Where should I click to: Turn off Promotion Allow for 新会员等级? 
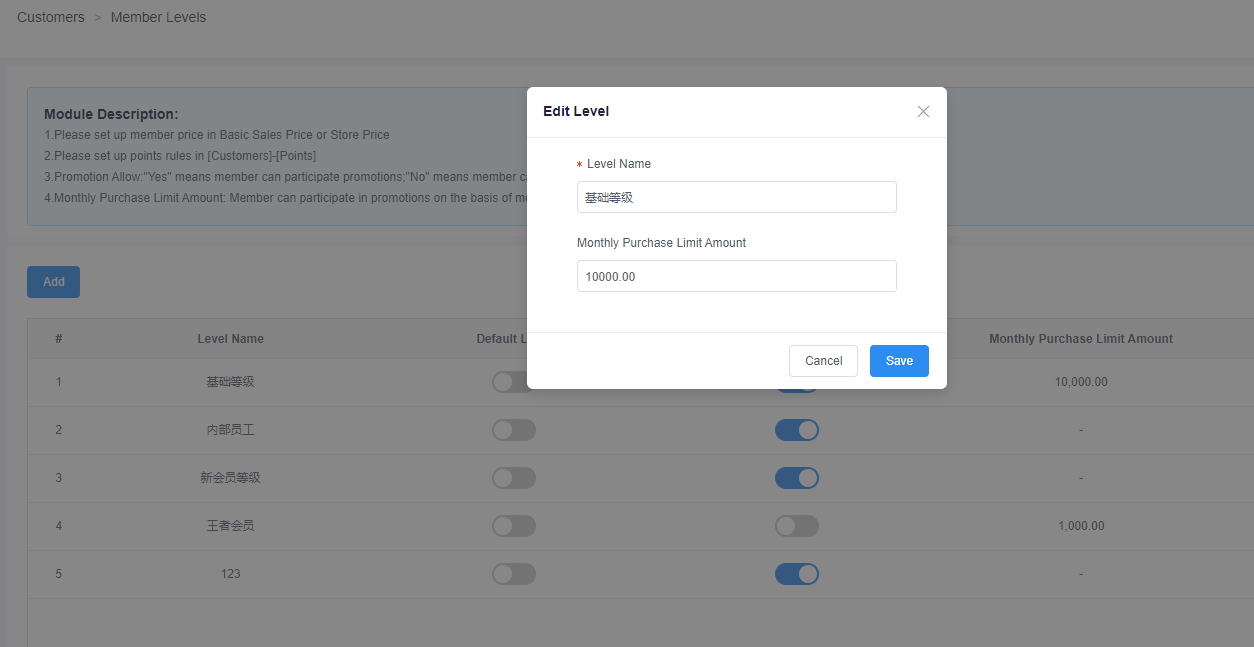(x=797, y=478)
